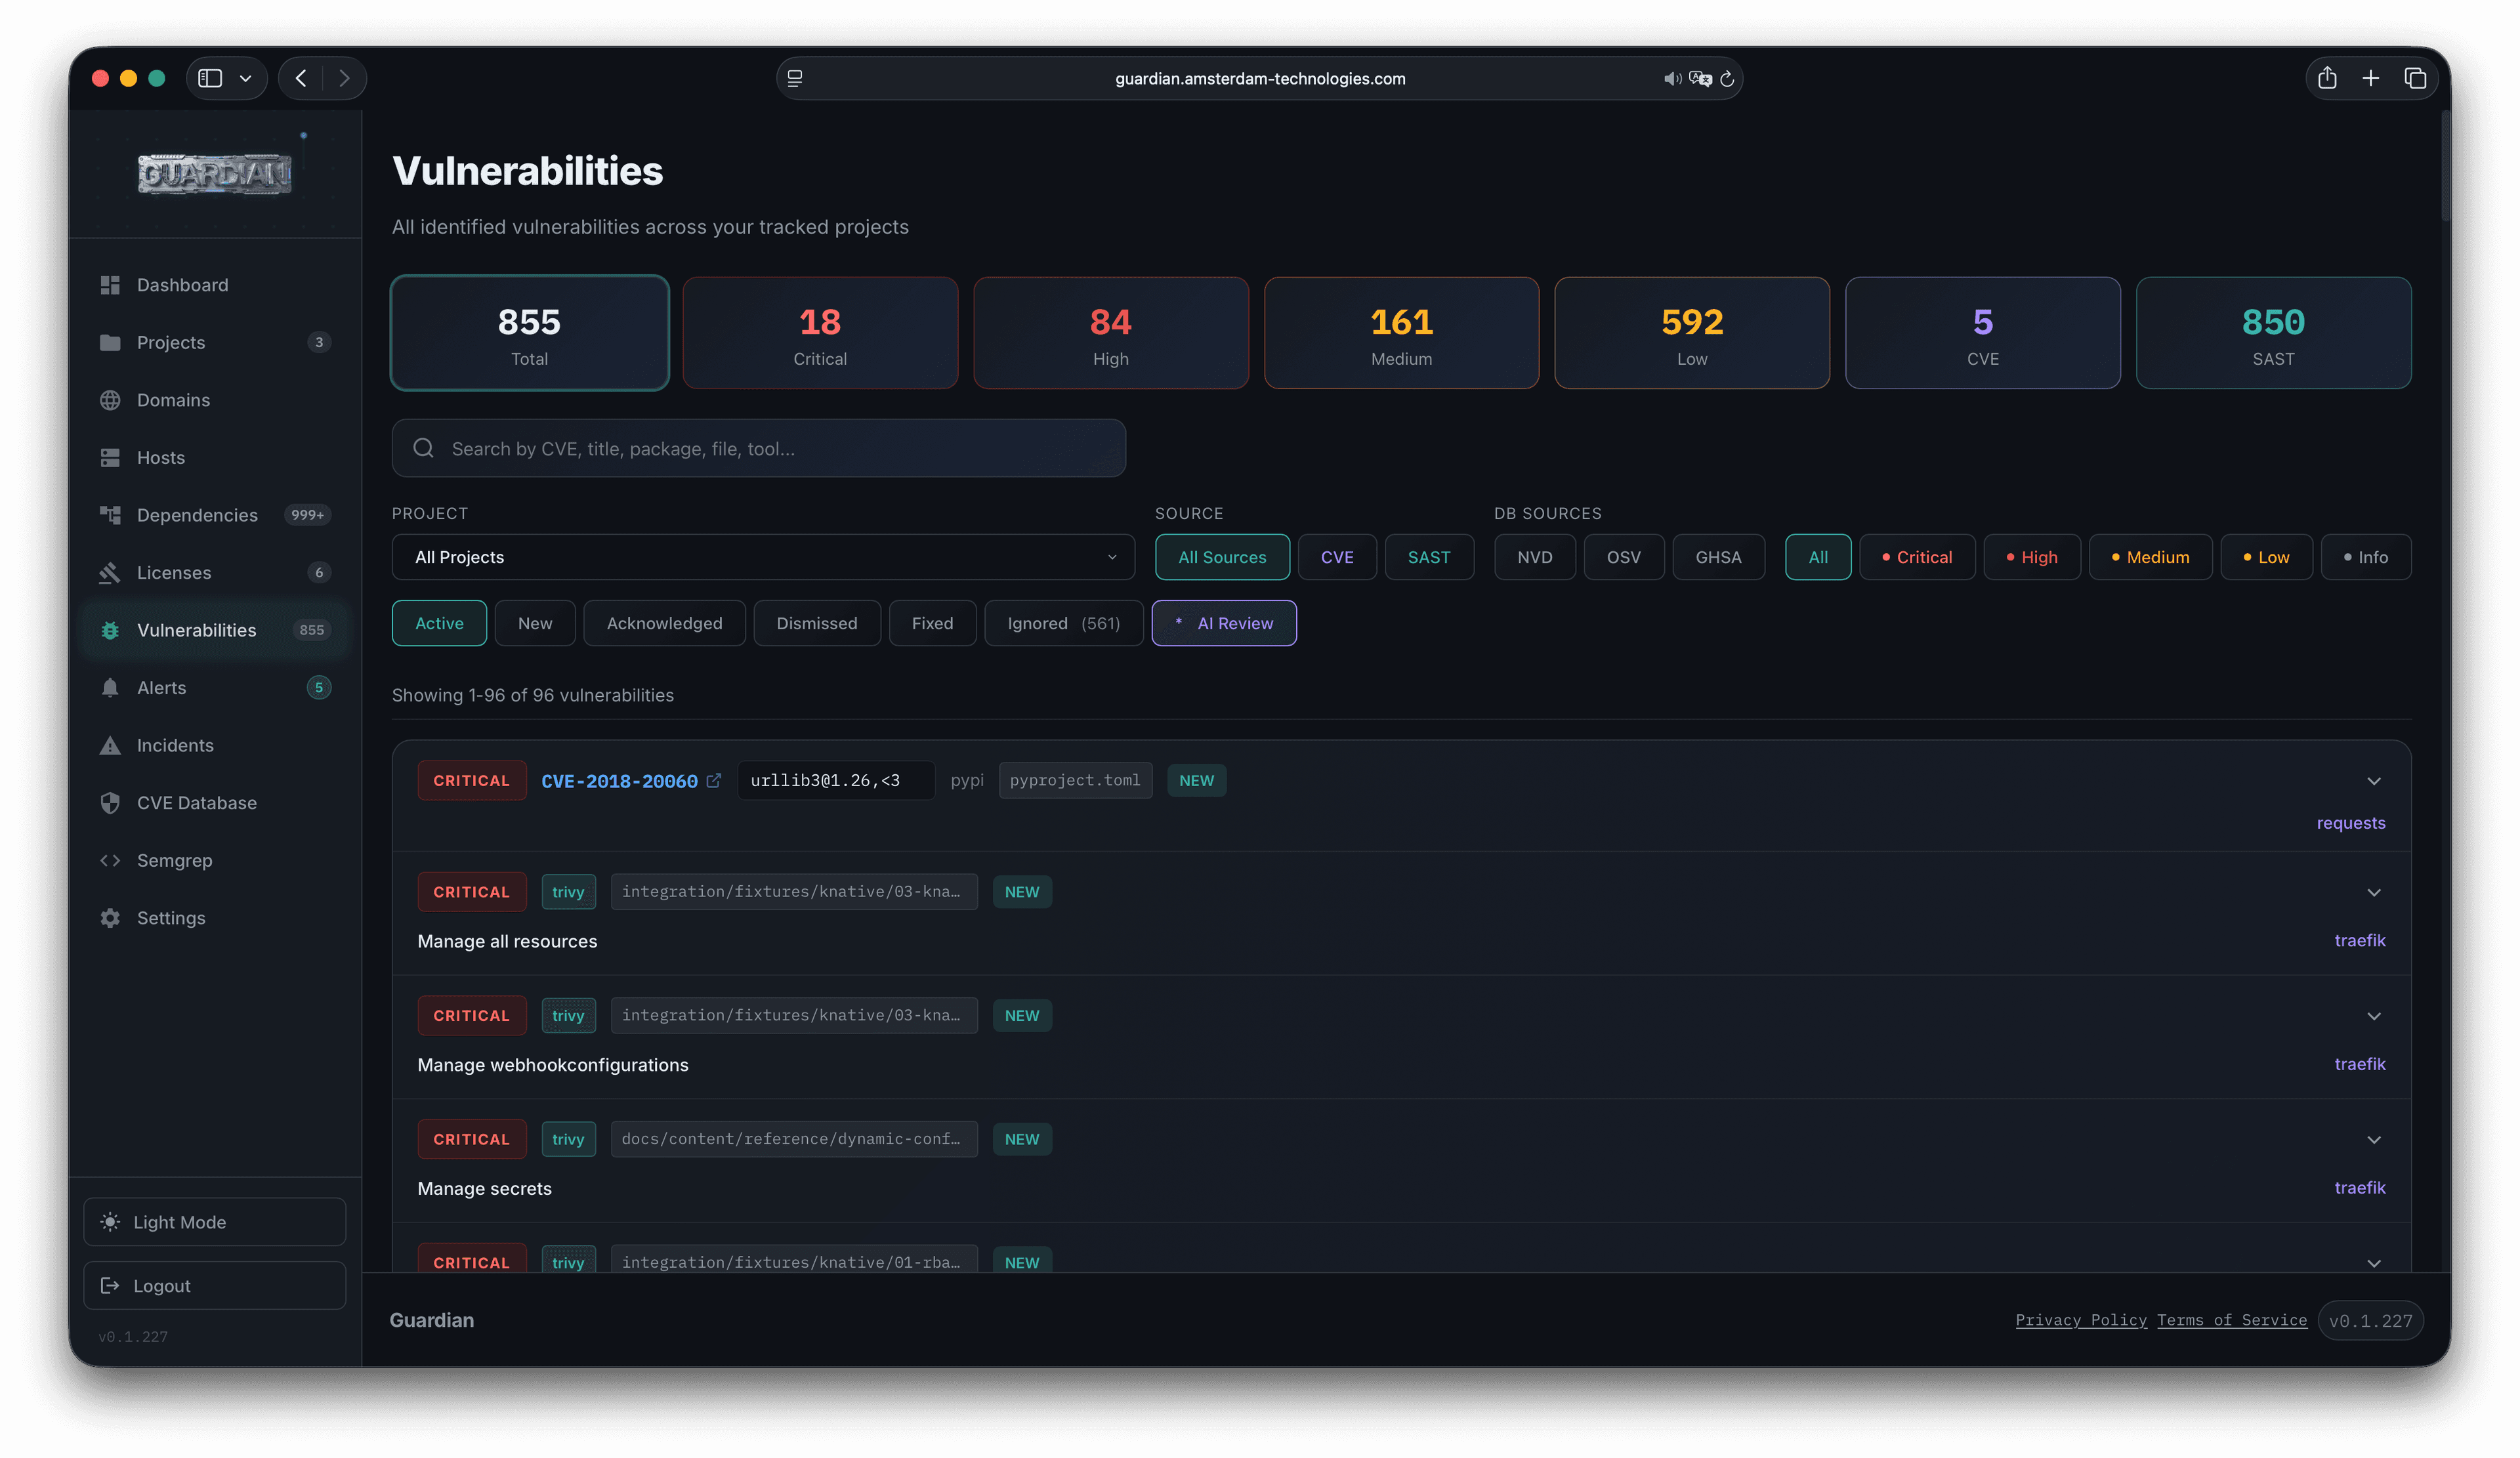Click the Vulnerabilities bug icon
This screenshot has height=1458, width=2520.
pyautogui.click(x=110, y=630)
